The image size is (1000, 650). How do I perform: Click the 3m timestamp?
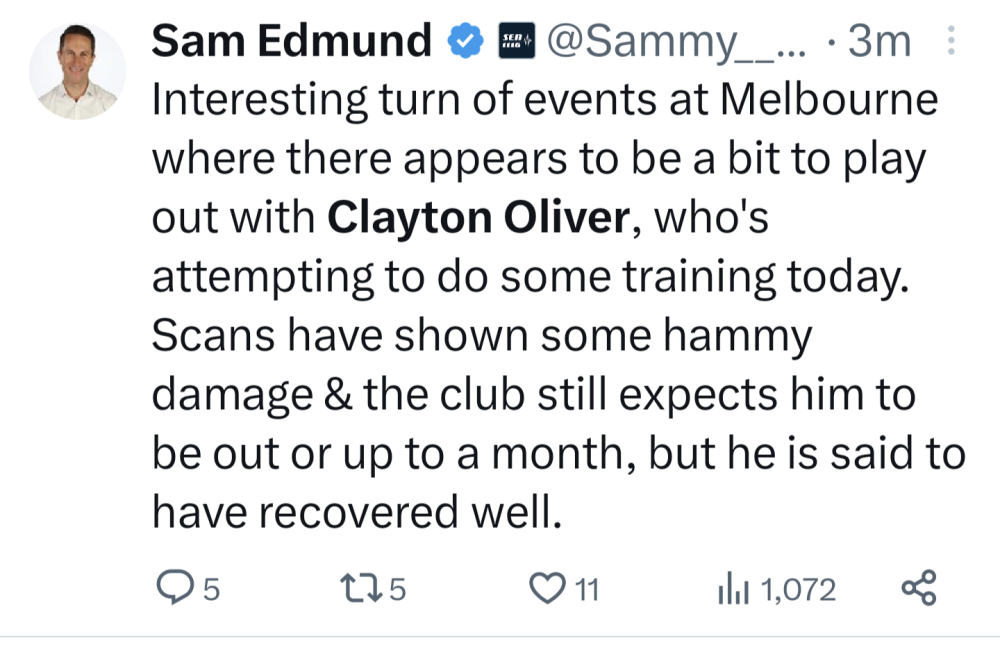pos(878,41)
